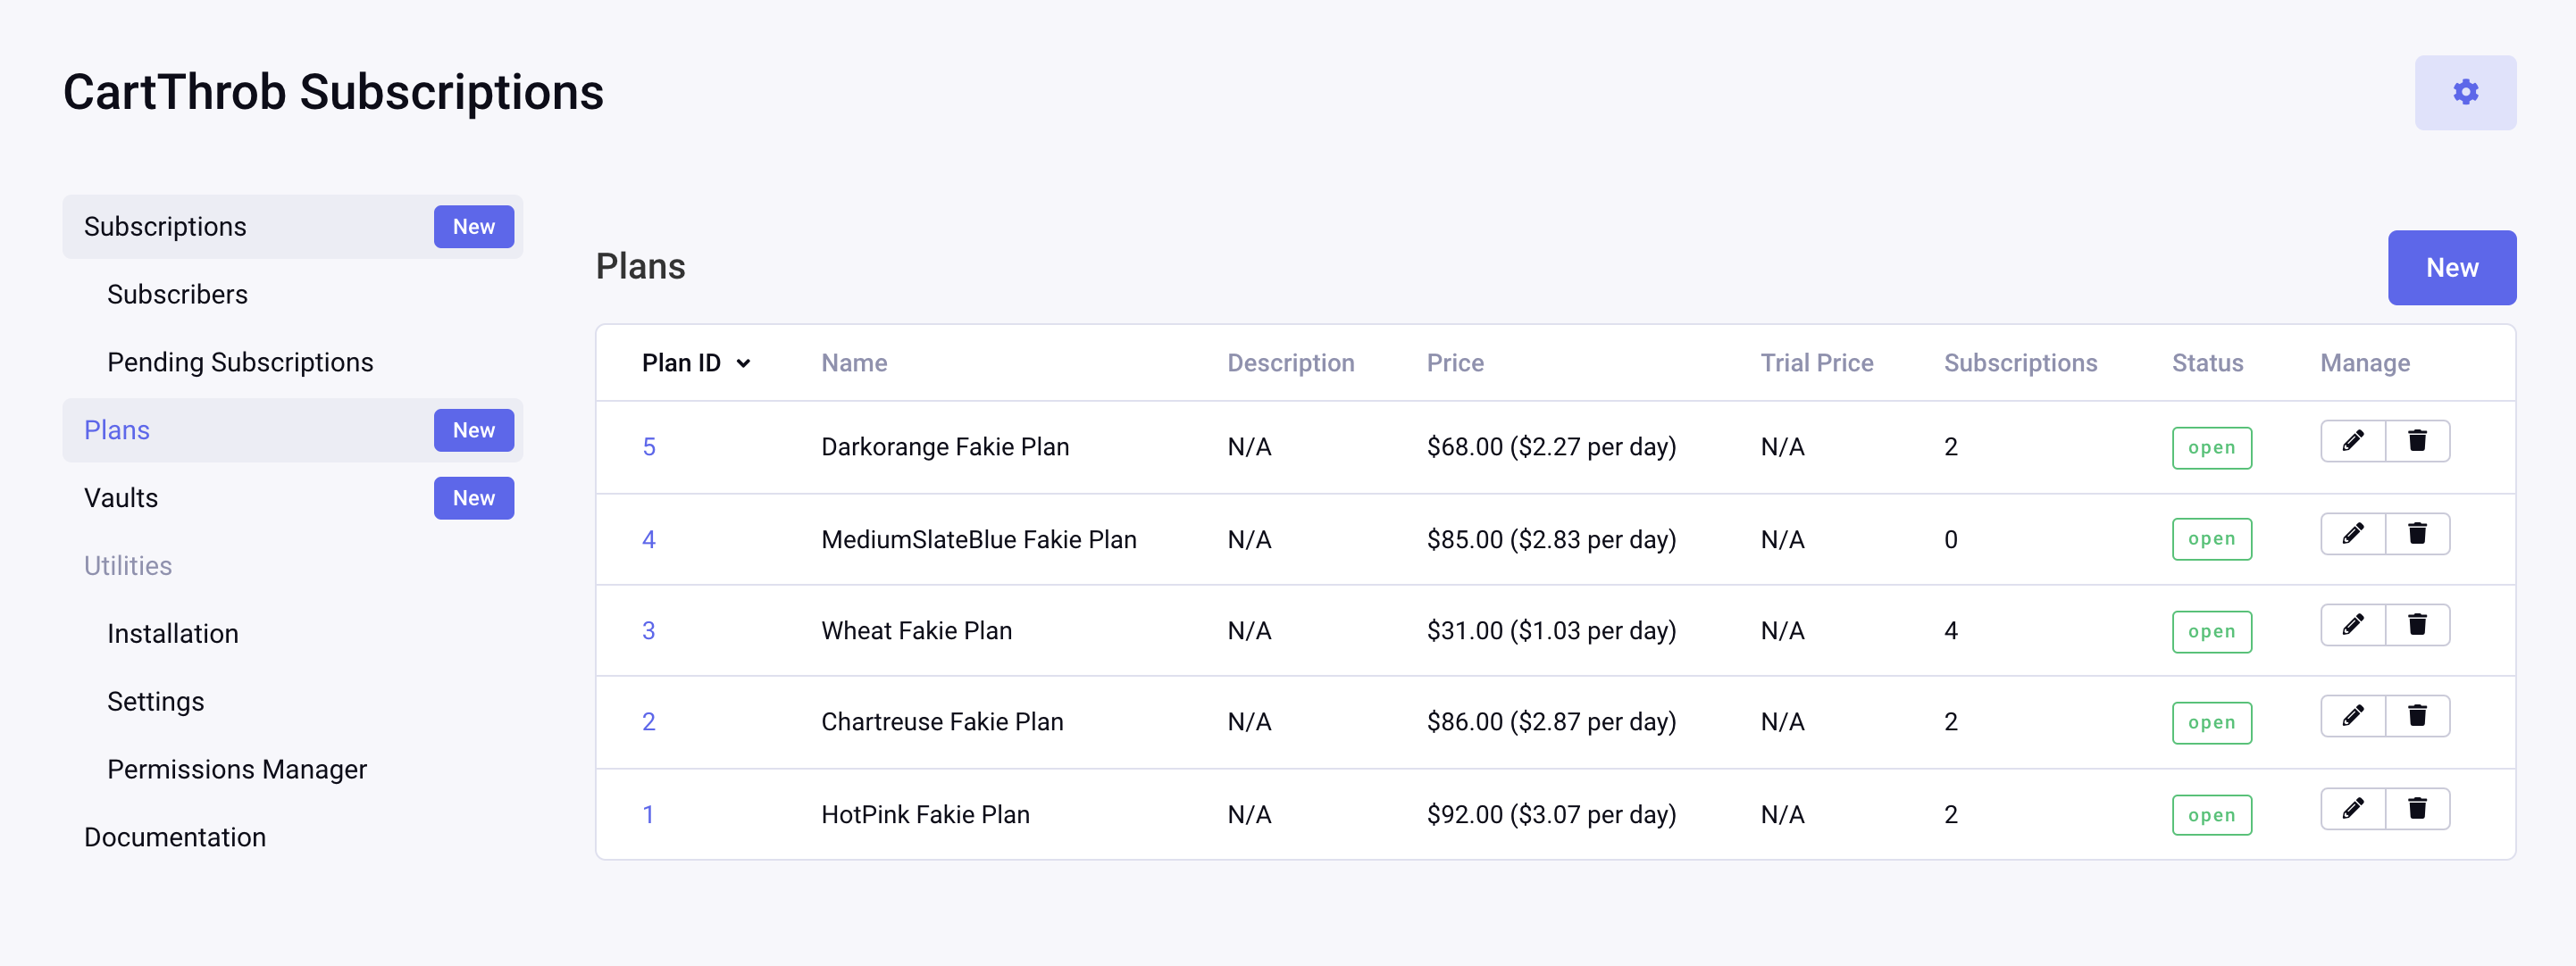
Task: Click price $85.00 ($2.83 per day)
Action: point(1551,540)
